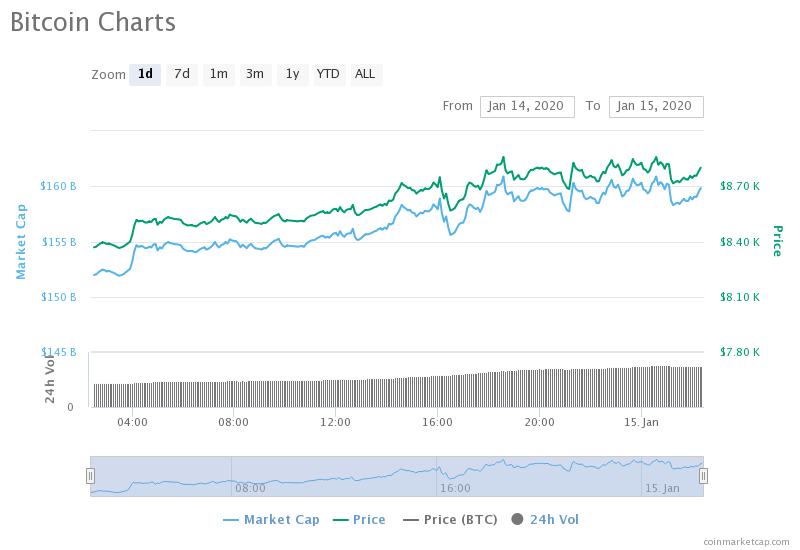
Task: Set zoom to 3m
Action: tap(255, 74)
